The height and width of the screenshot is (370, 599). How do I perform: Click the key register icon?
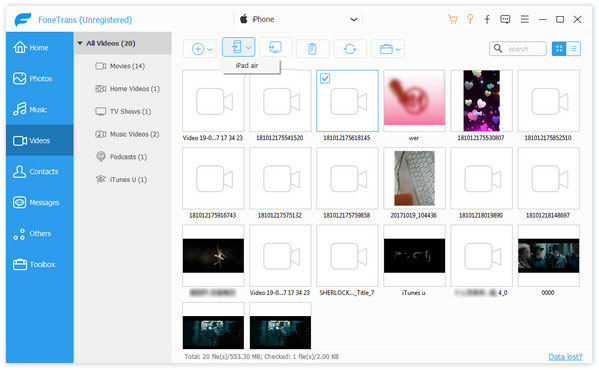coord(470,19)
